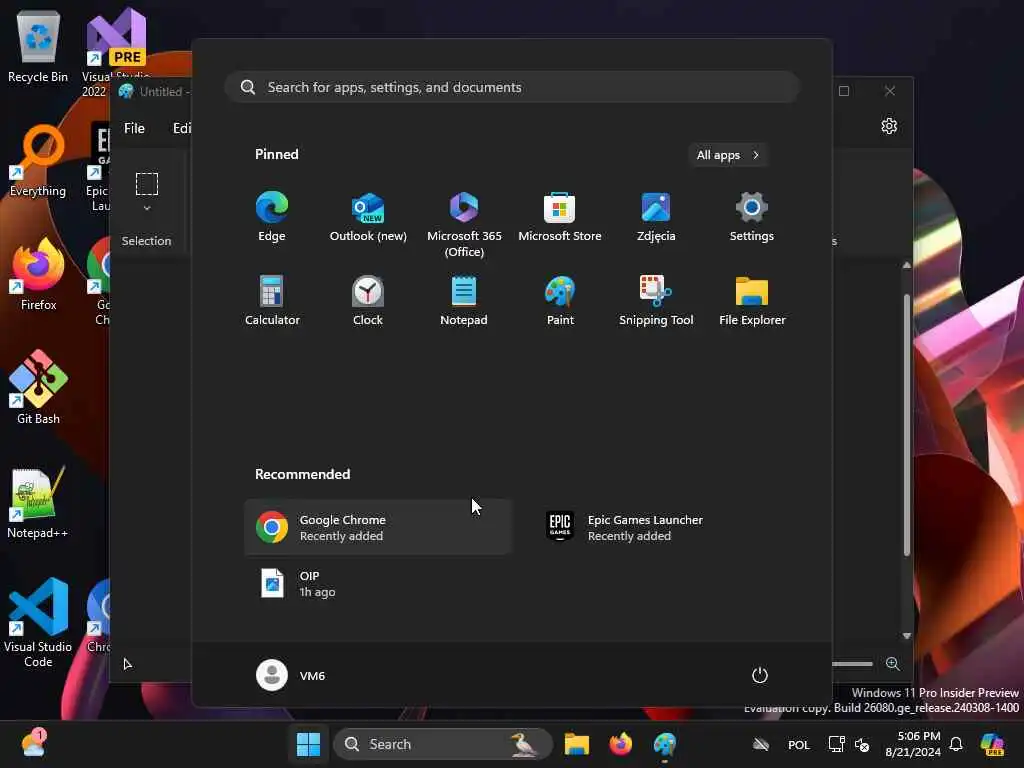This screenshot has height=768, width=1024.
Task: Select the Recycle Bin desktop icon
Action: click(x=38, y=47)
